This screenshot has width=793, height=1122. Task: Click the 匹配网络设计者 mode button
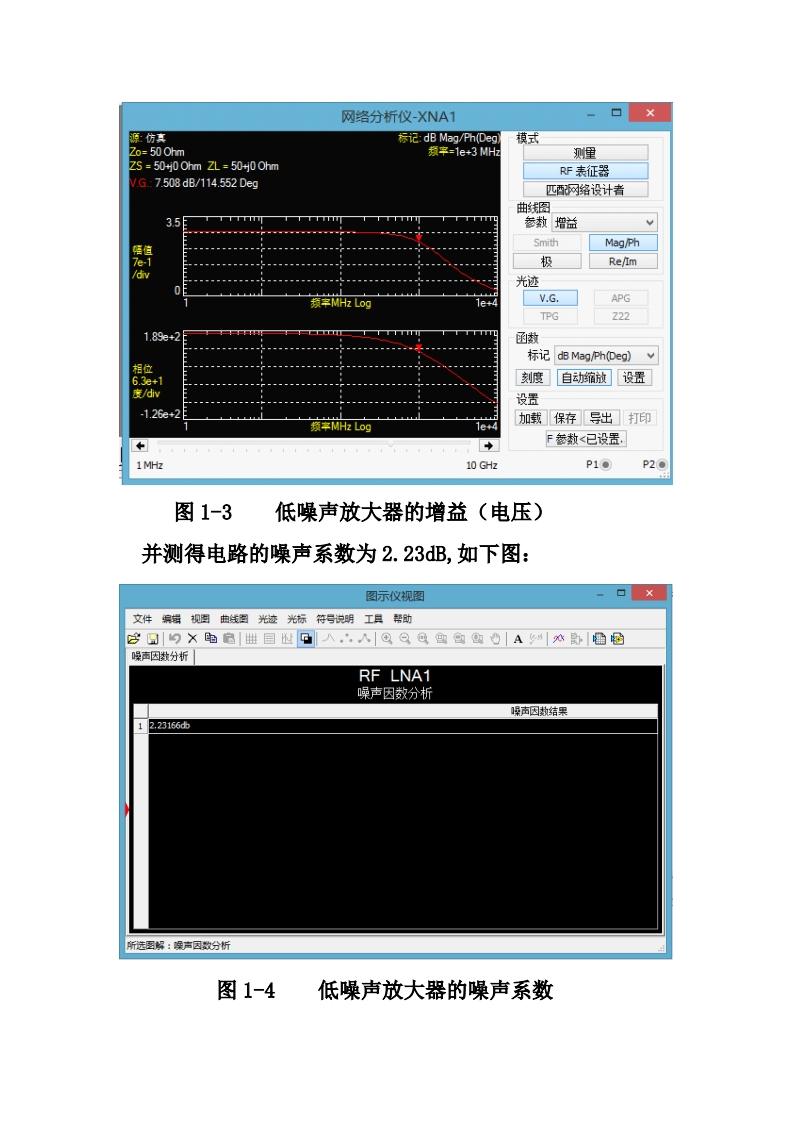(x=585, y=190)
